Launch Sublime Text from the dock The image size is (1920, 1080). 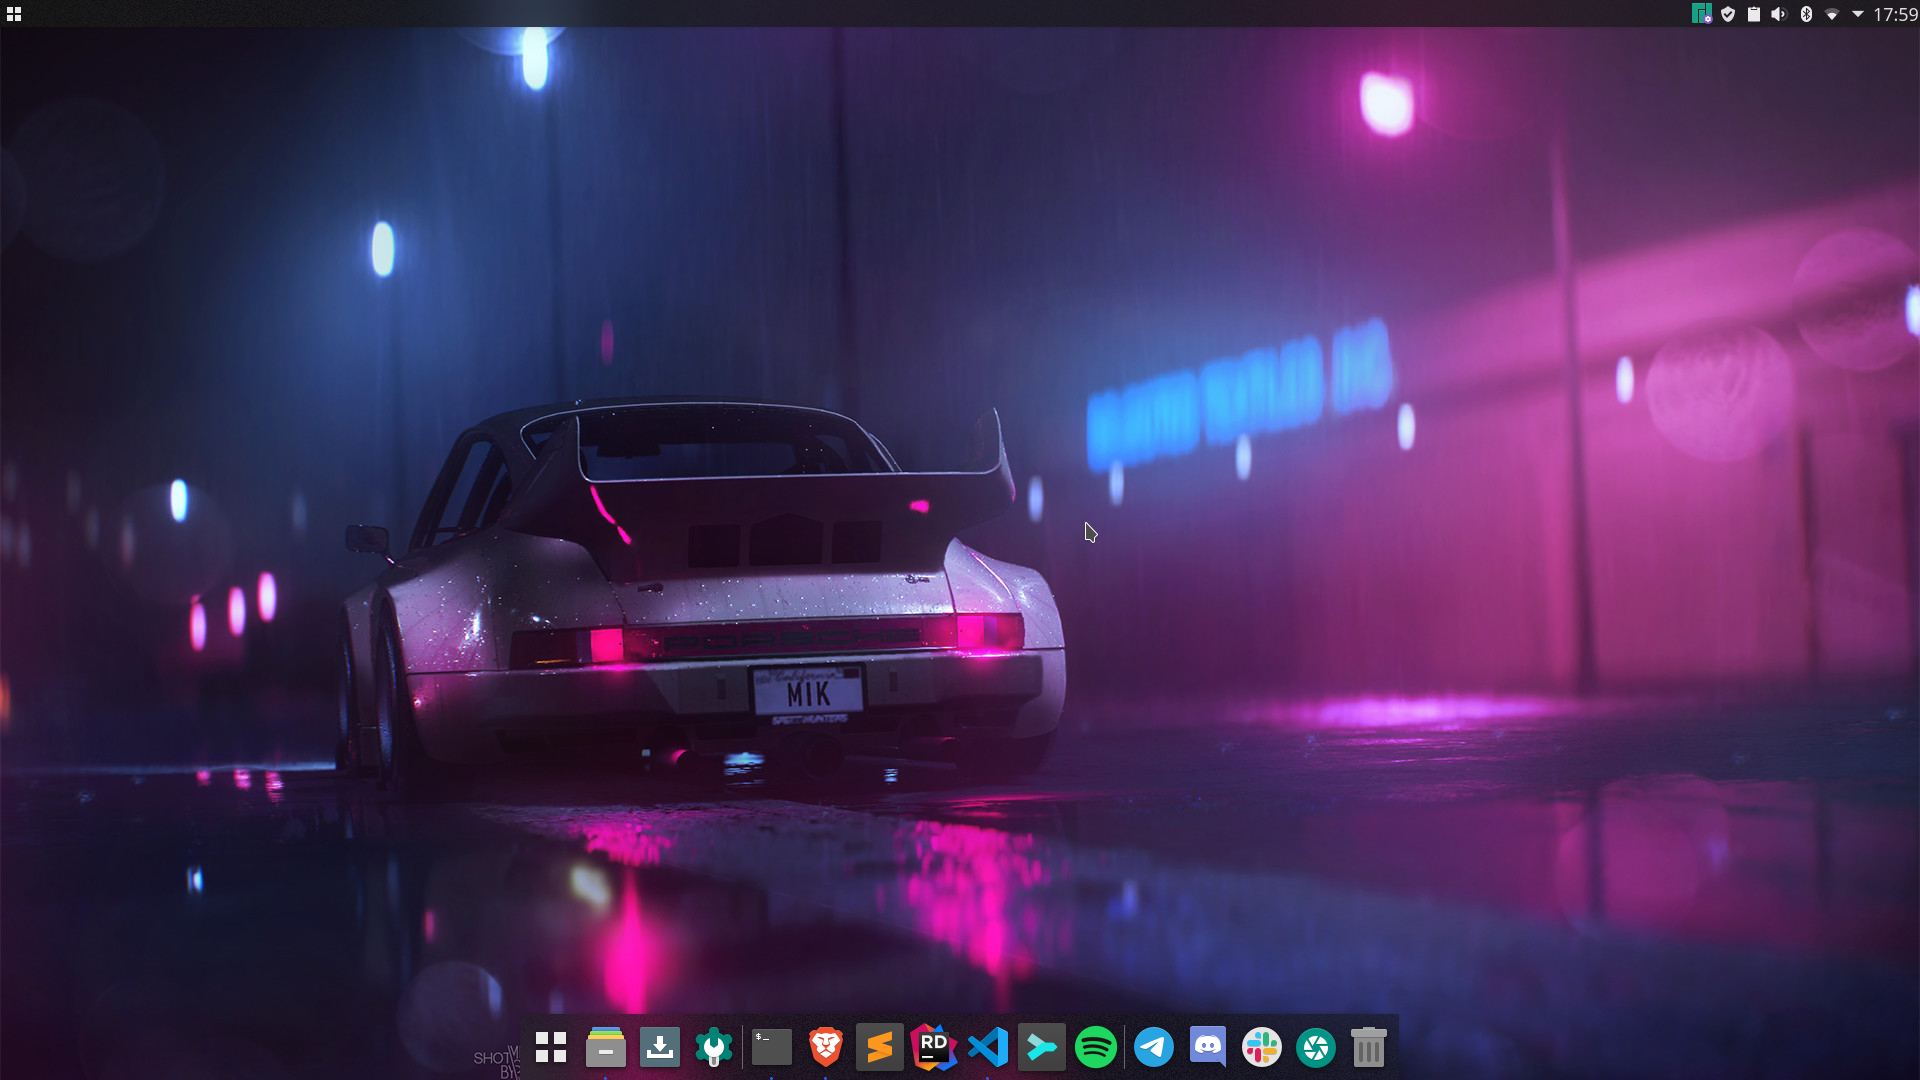click(x=879, y=1047)
